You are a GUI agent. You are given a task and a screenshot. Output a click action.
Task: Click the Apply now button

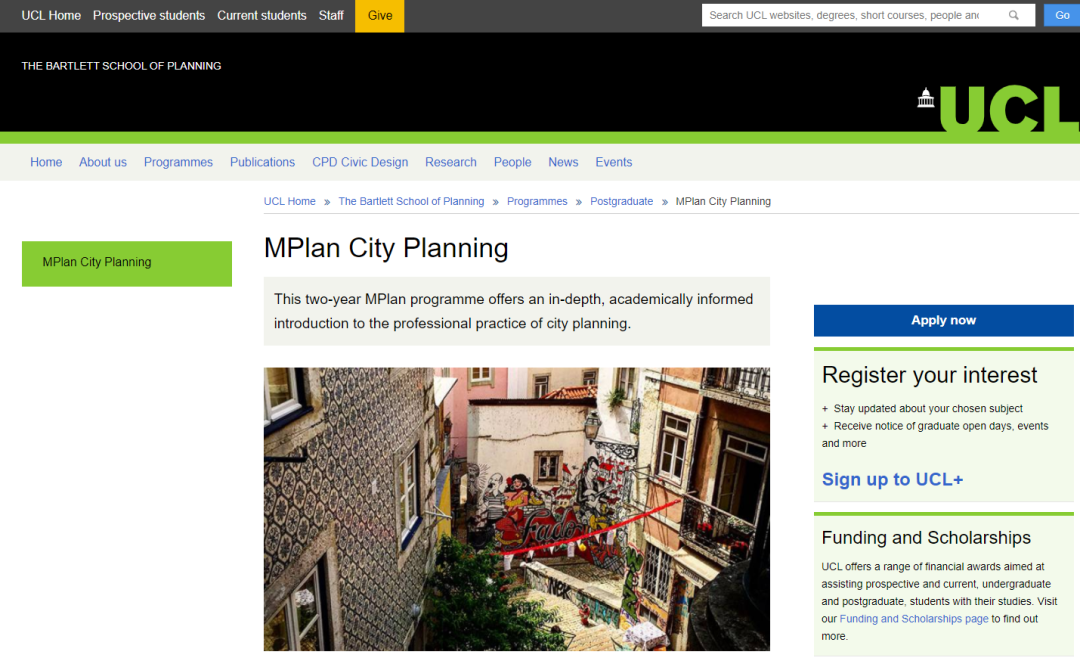(944, 320)
